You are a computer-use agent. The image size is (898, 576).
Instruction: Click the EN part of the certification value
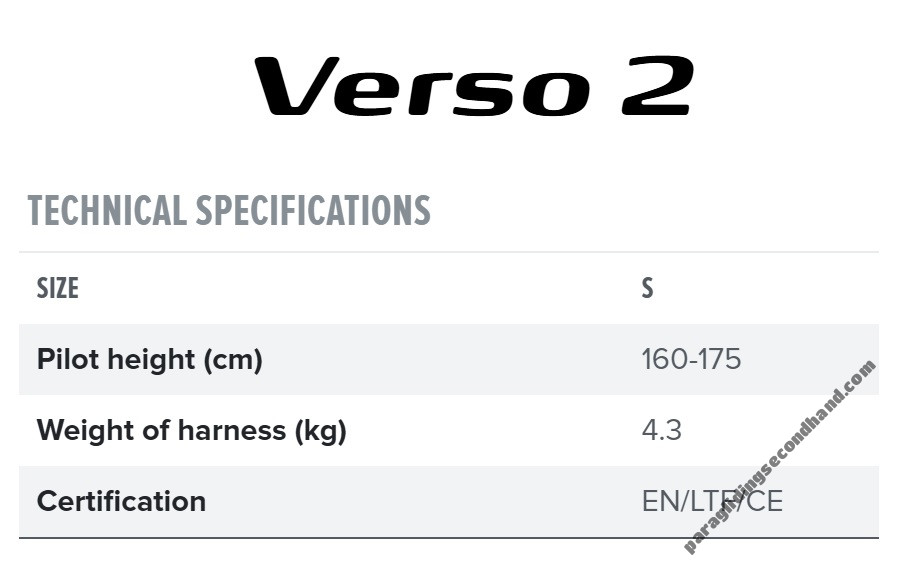click(659, 501)
